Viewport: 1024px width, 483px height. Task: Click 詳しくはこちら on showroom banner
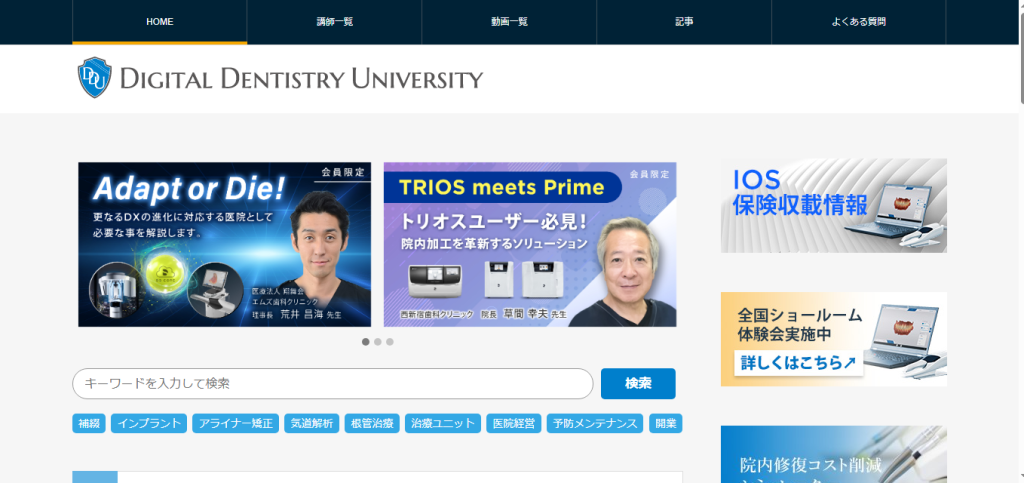pyautogui.click(x=797, y=363)
